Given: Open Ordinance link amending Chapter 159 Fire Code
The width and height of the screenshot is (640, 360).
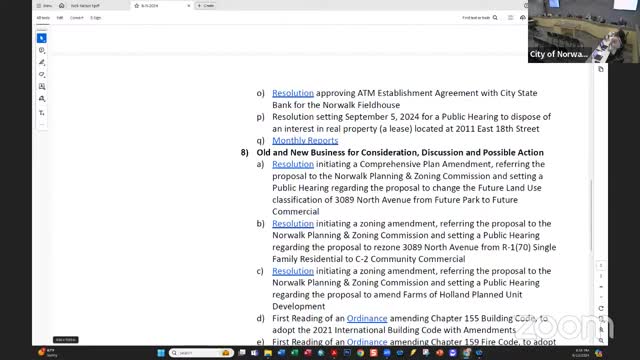Looking at the screenshot, I should (x=367, y=342).
